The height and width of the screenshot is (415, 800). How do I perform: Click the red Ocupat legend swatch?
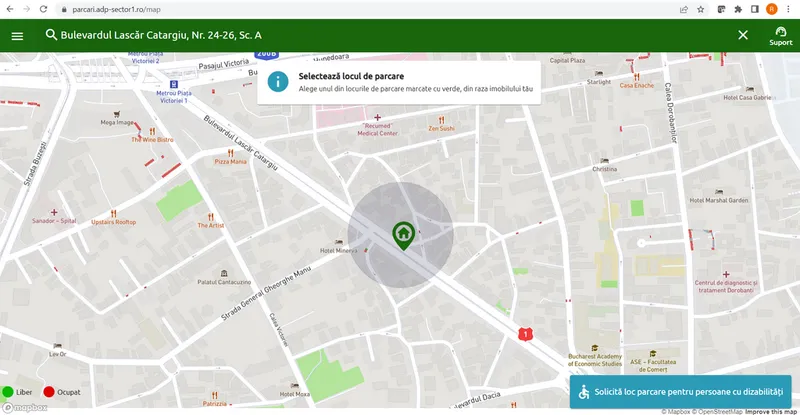point(48,392)
